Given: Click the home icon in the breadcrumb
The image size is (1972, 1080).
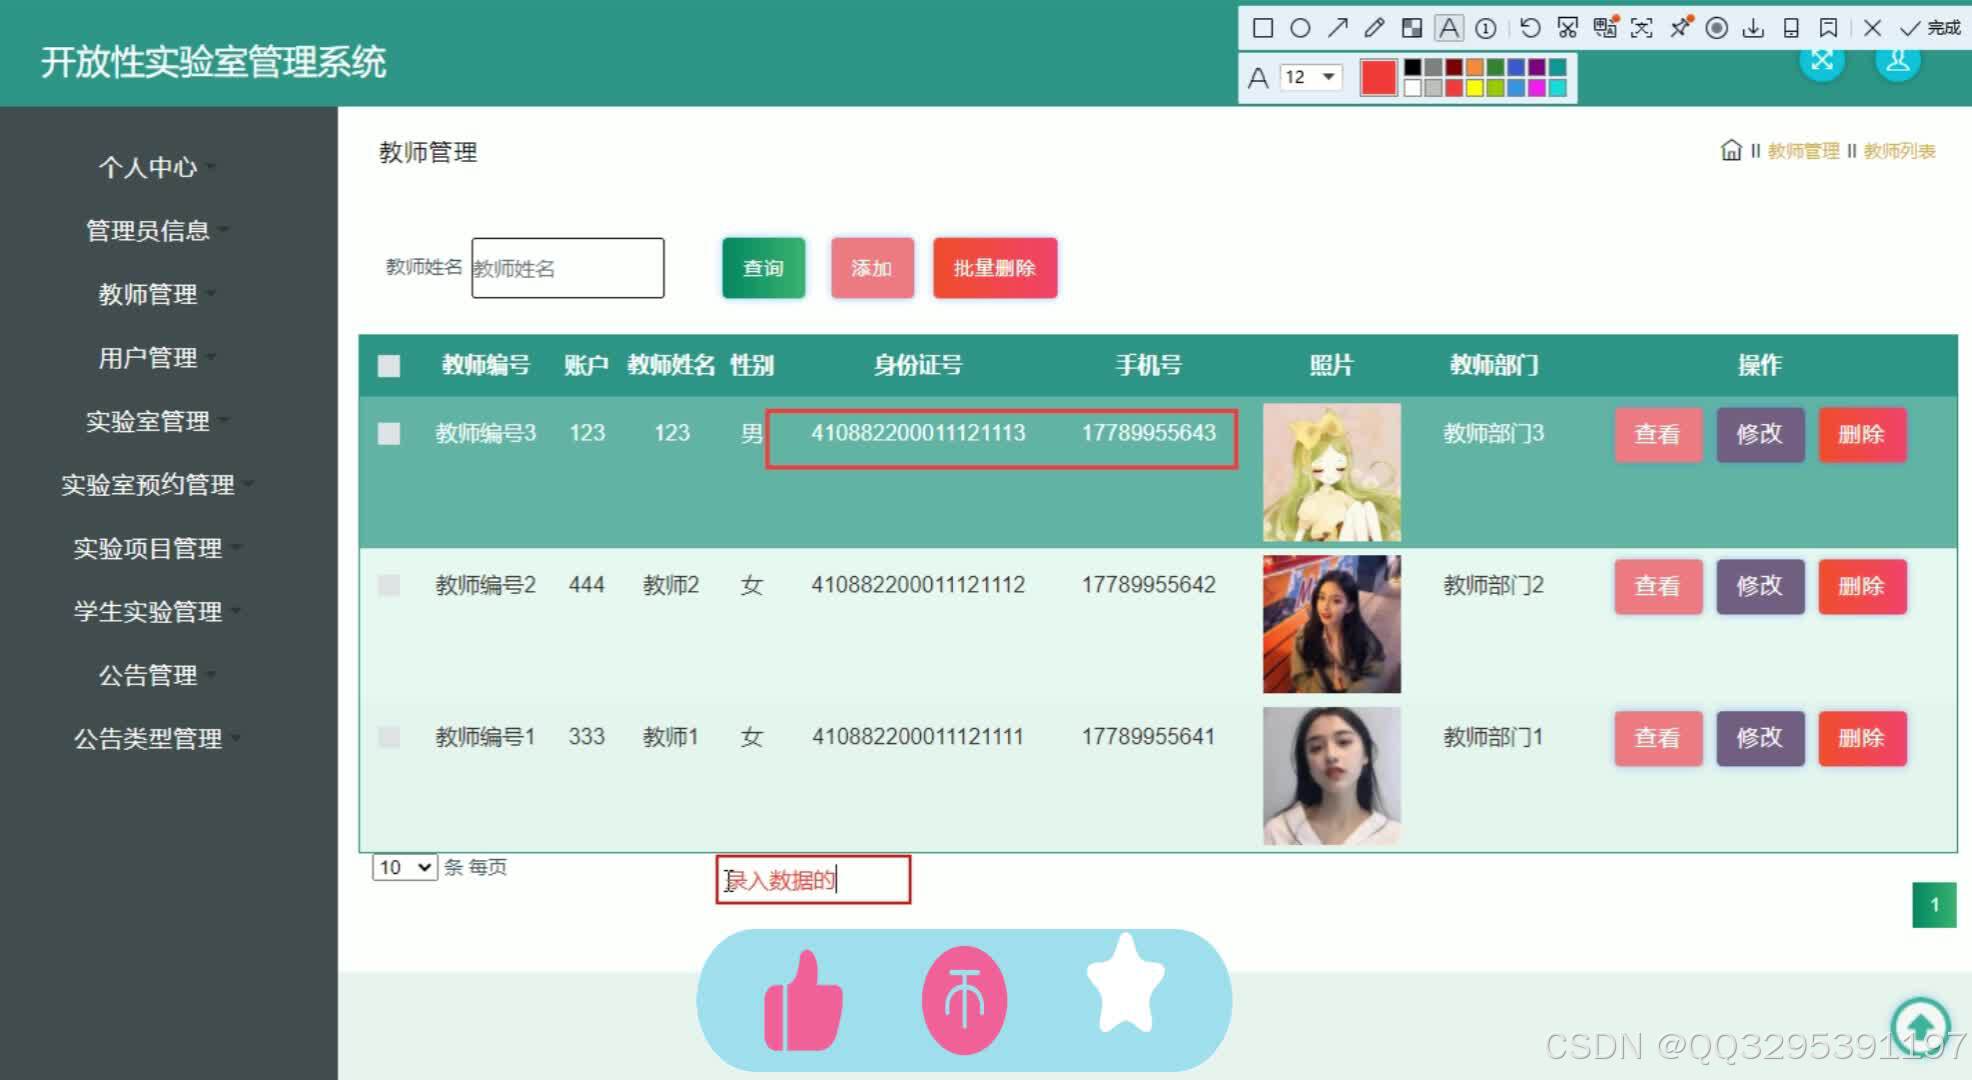Looking at the screenshot, I should [1731, 150].
